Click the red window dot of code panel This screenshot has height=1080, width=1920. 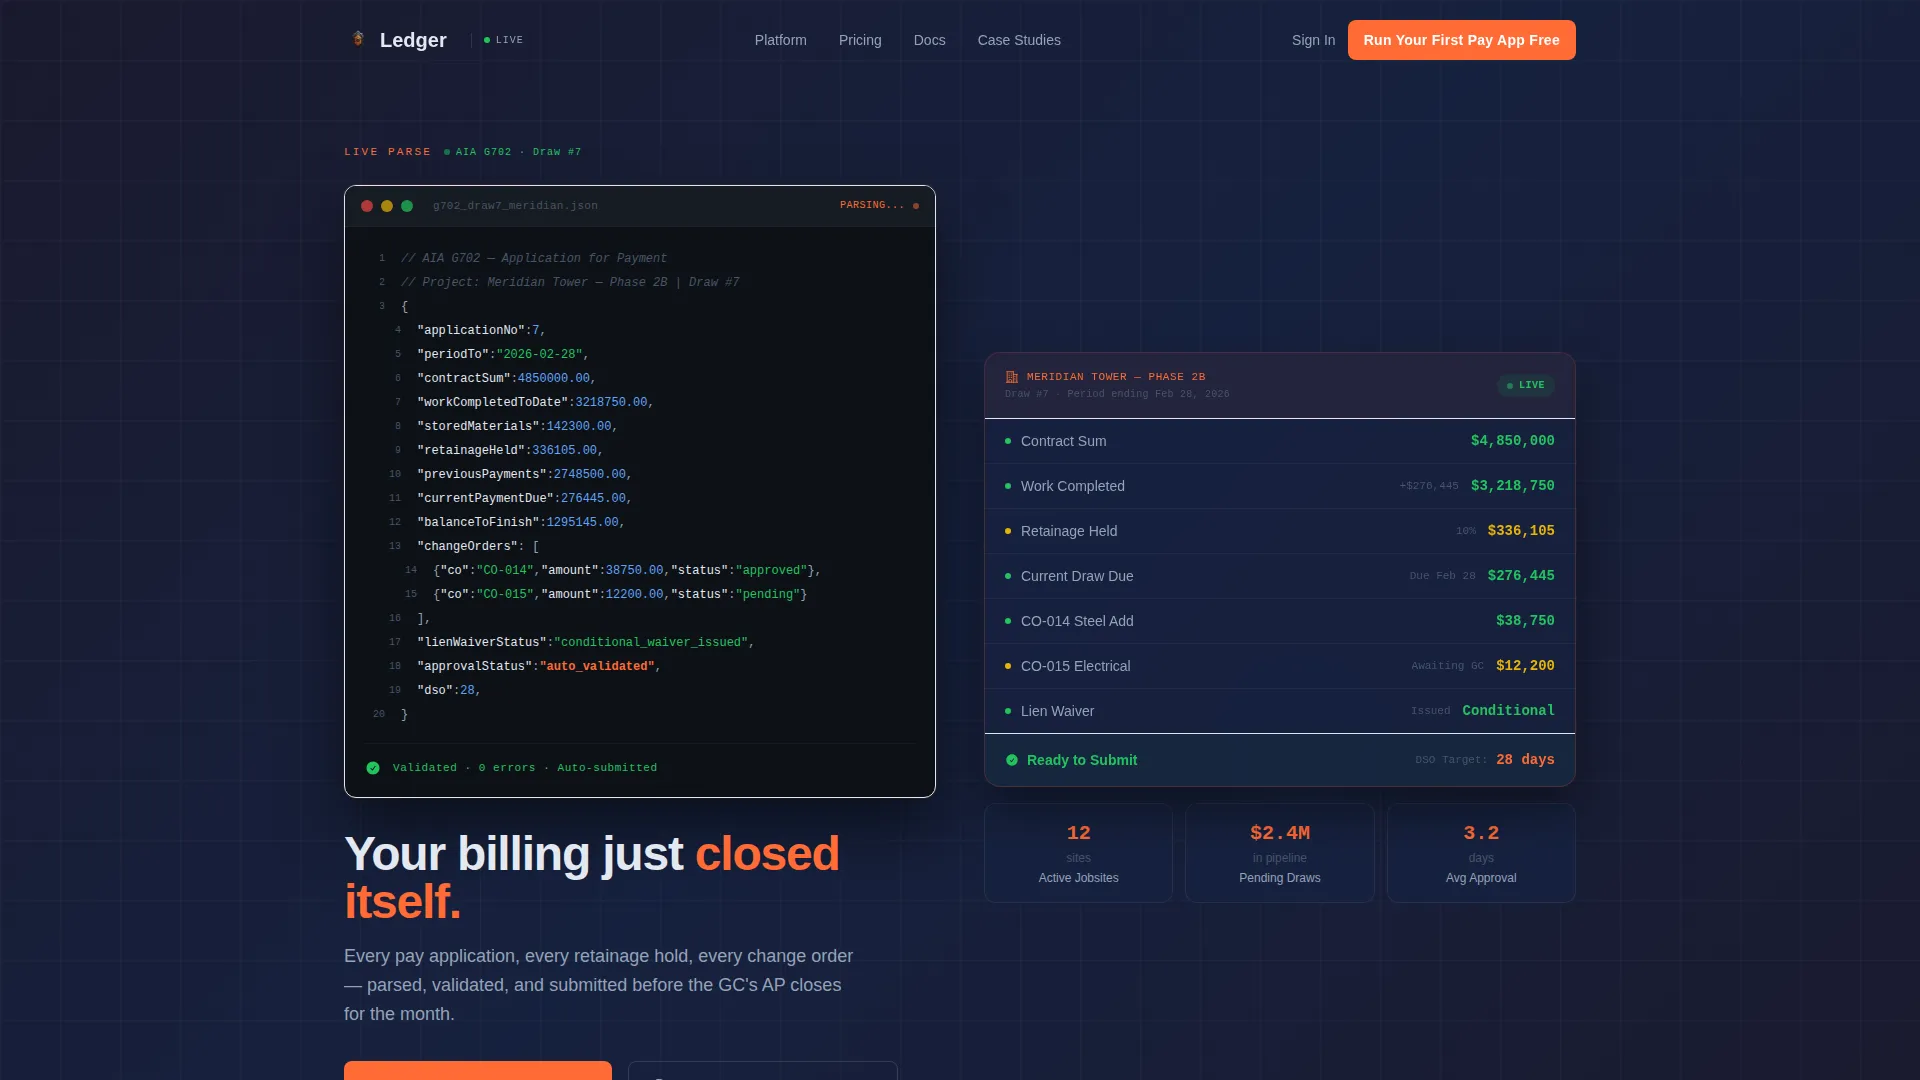click(x=367, y=206)
